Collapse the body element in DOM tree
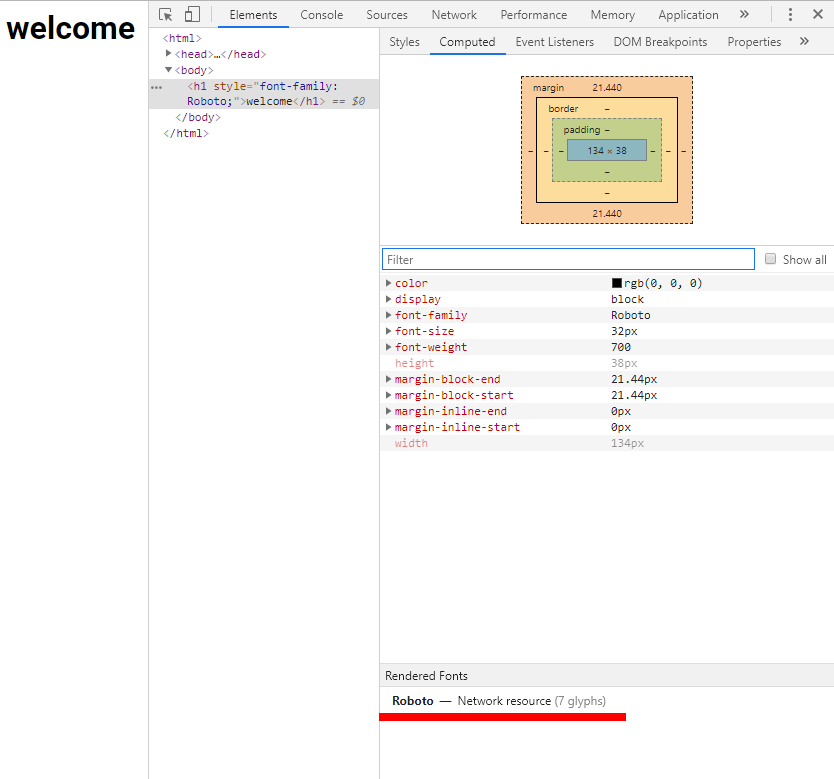Viewport: 834px width, 779px height. [x=168, y=70]
